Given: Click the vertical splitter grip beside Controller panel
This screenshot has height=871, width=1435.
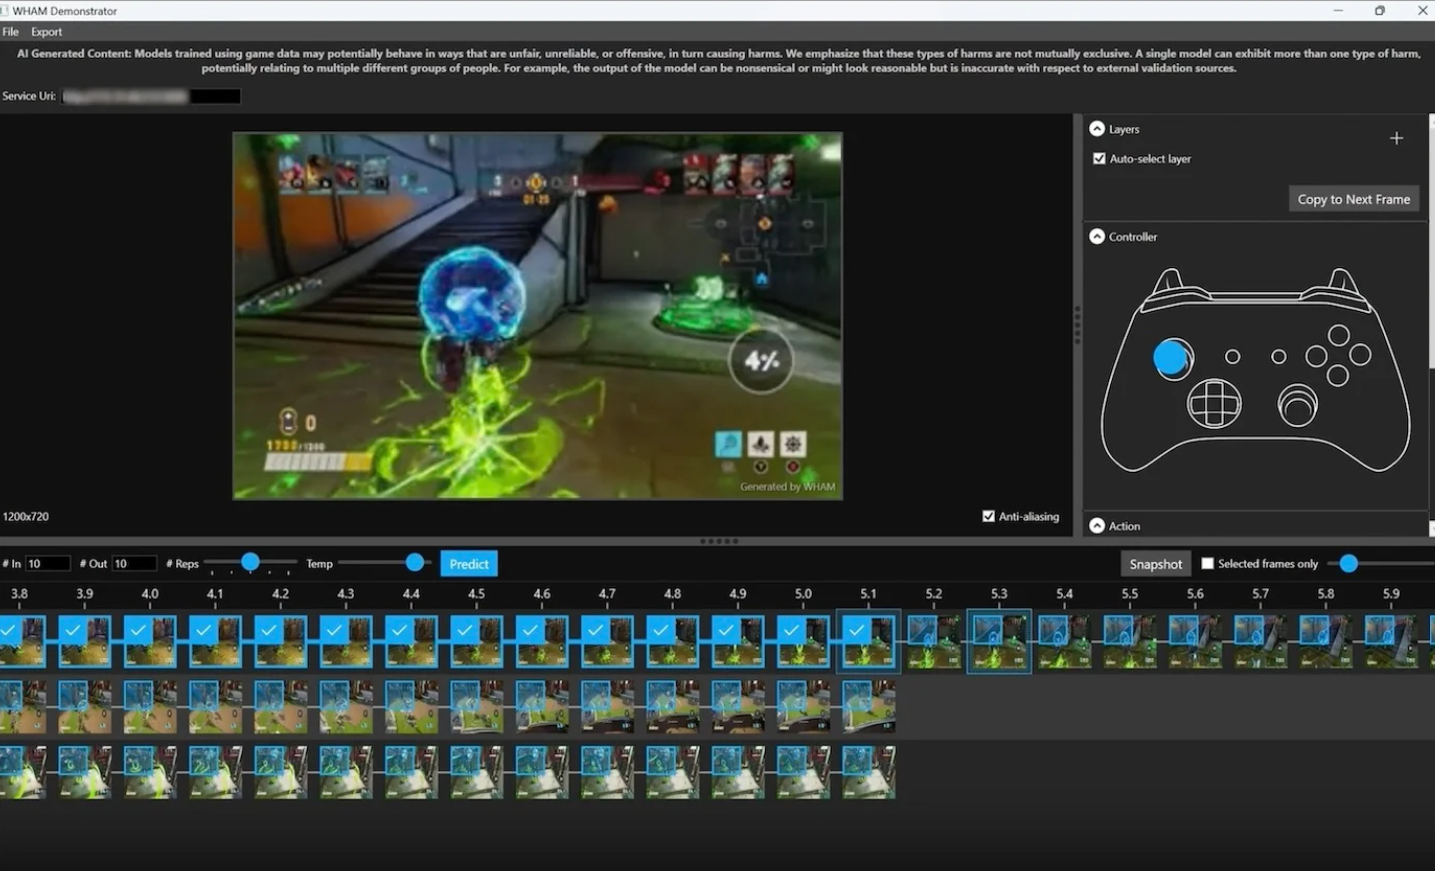Looking at the screenshot, I should pos(1077,325).
